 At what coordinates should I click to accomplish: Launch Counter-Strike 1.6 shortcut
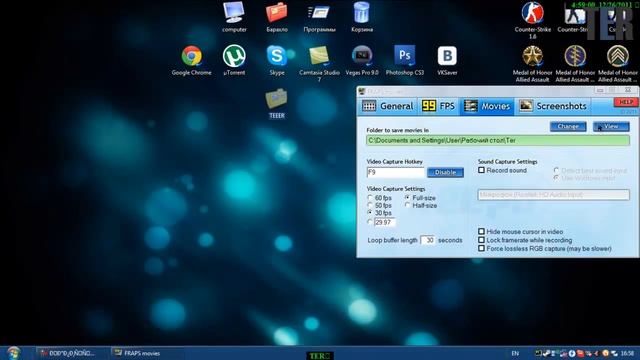coord(533,20)
